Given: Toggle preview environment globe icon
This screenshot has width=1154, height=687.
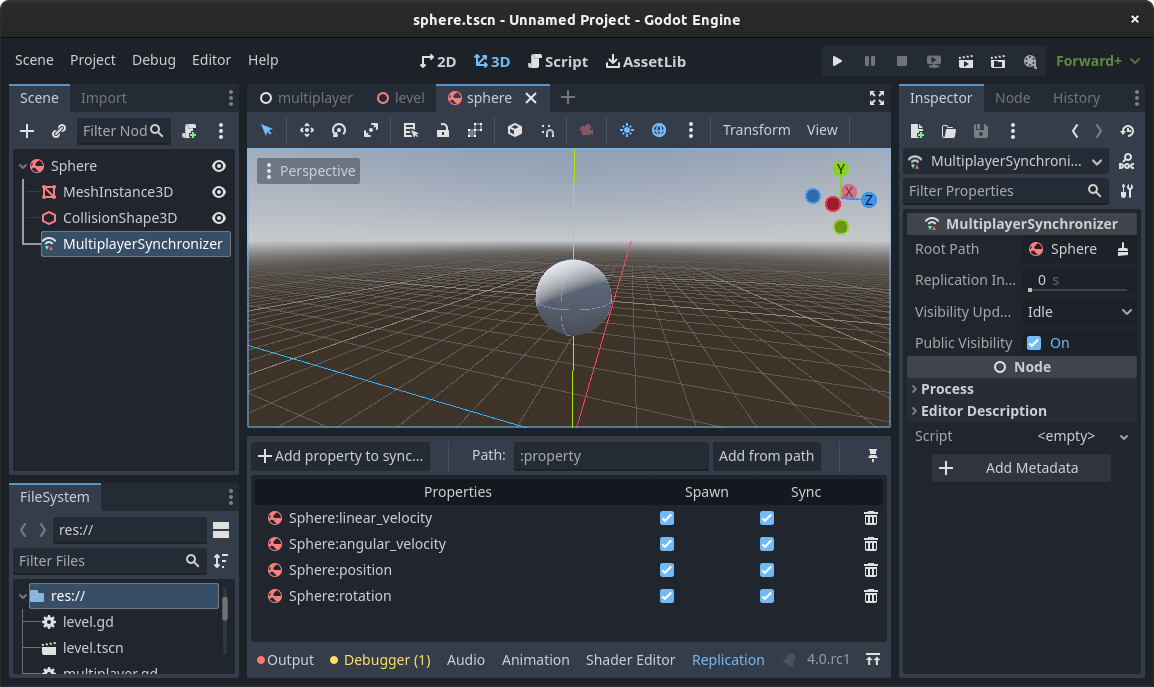Looking at the screenshot, I should coord(659,130).
